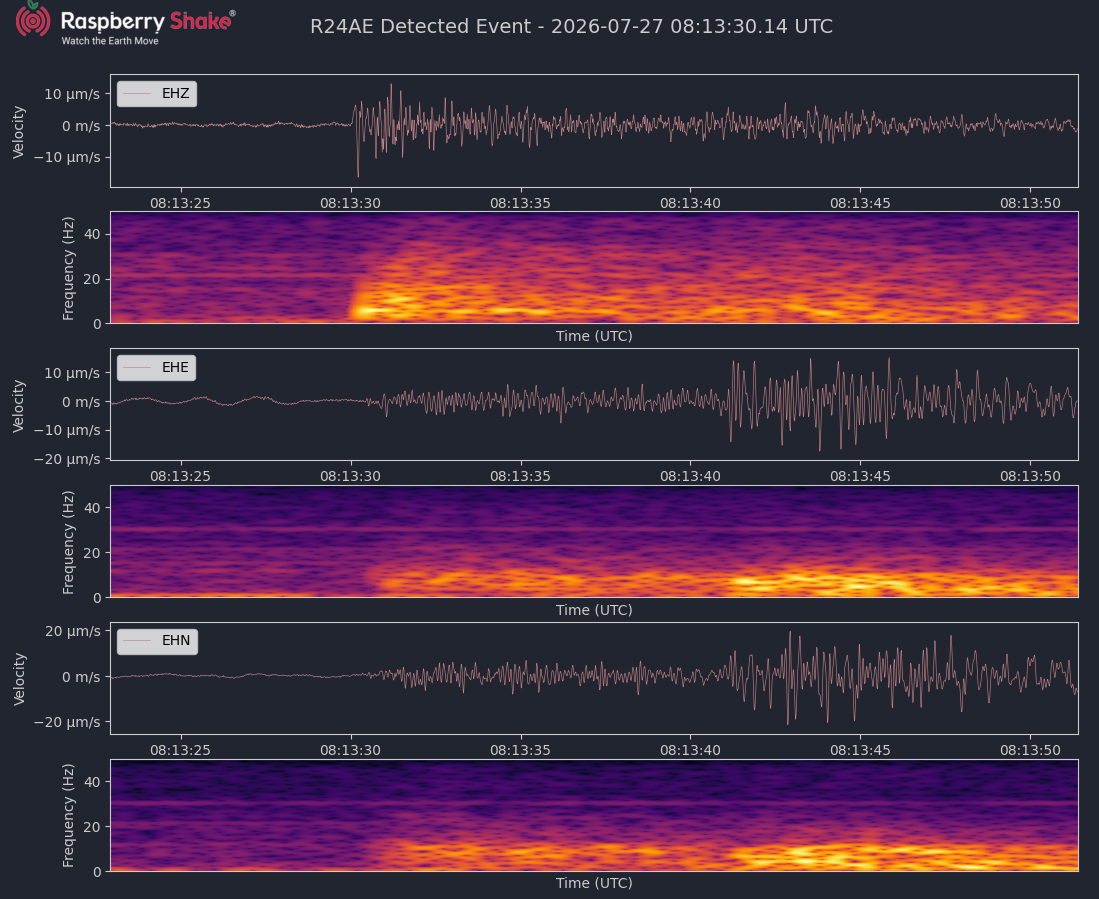Click the 10 µm/s tick on EHZ plot
1099x899 pixels.
point(71,94)
